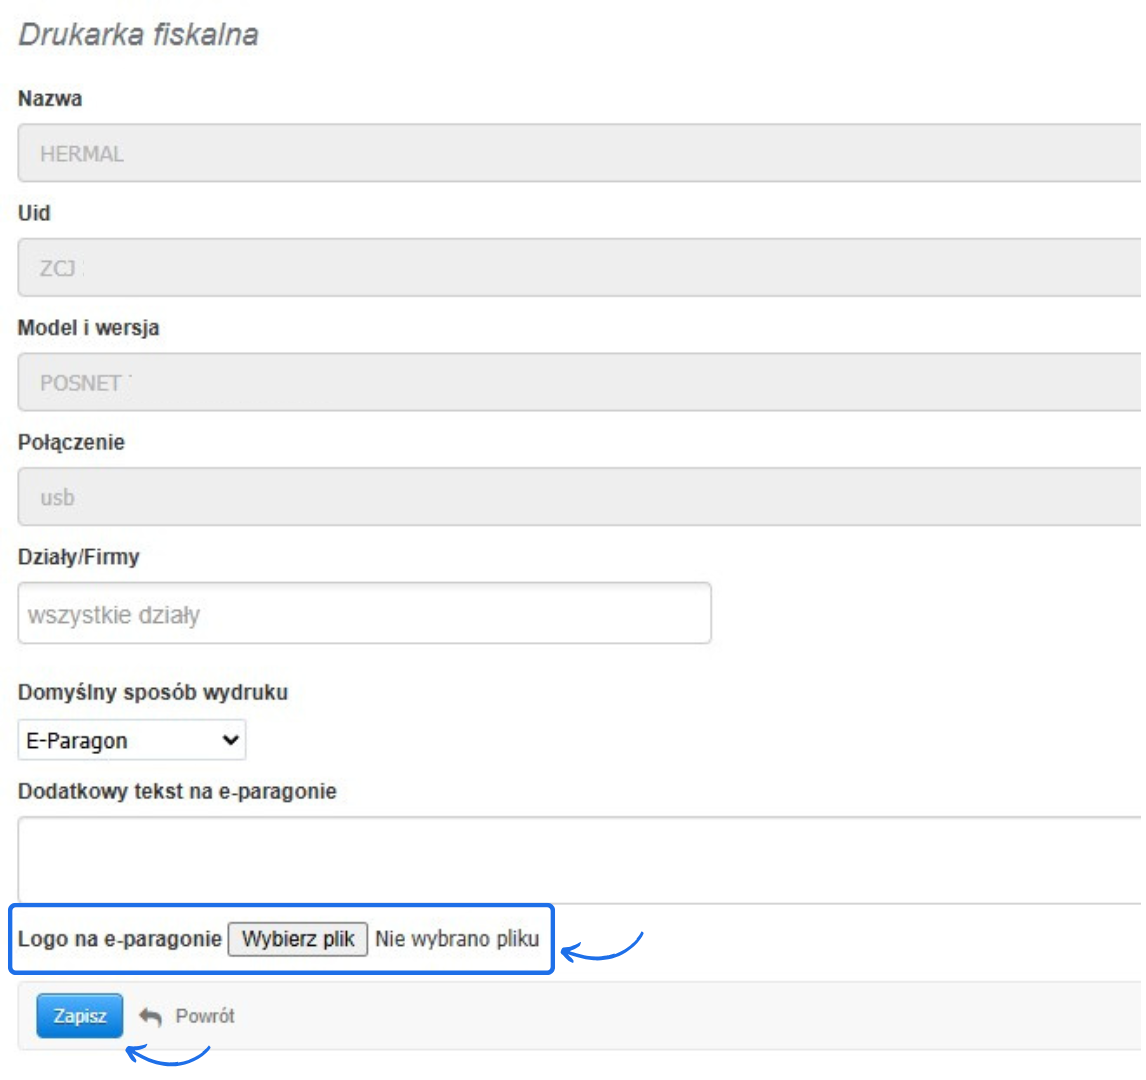The width and height of the screenshot is (1146, 1080).
Task: Click the Dodatkowy tekst na e-paragonie textarea
Action: coord(580,859)
